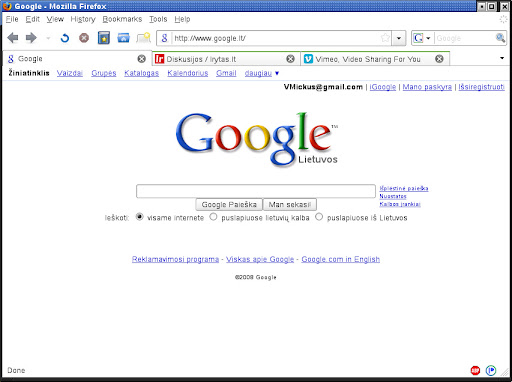Click the Žiniatinklis label
This screenshot has width=512, height=382.
(x=29, y=73)
